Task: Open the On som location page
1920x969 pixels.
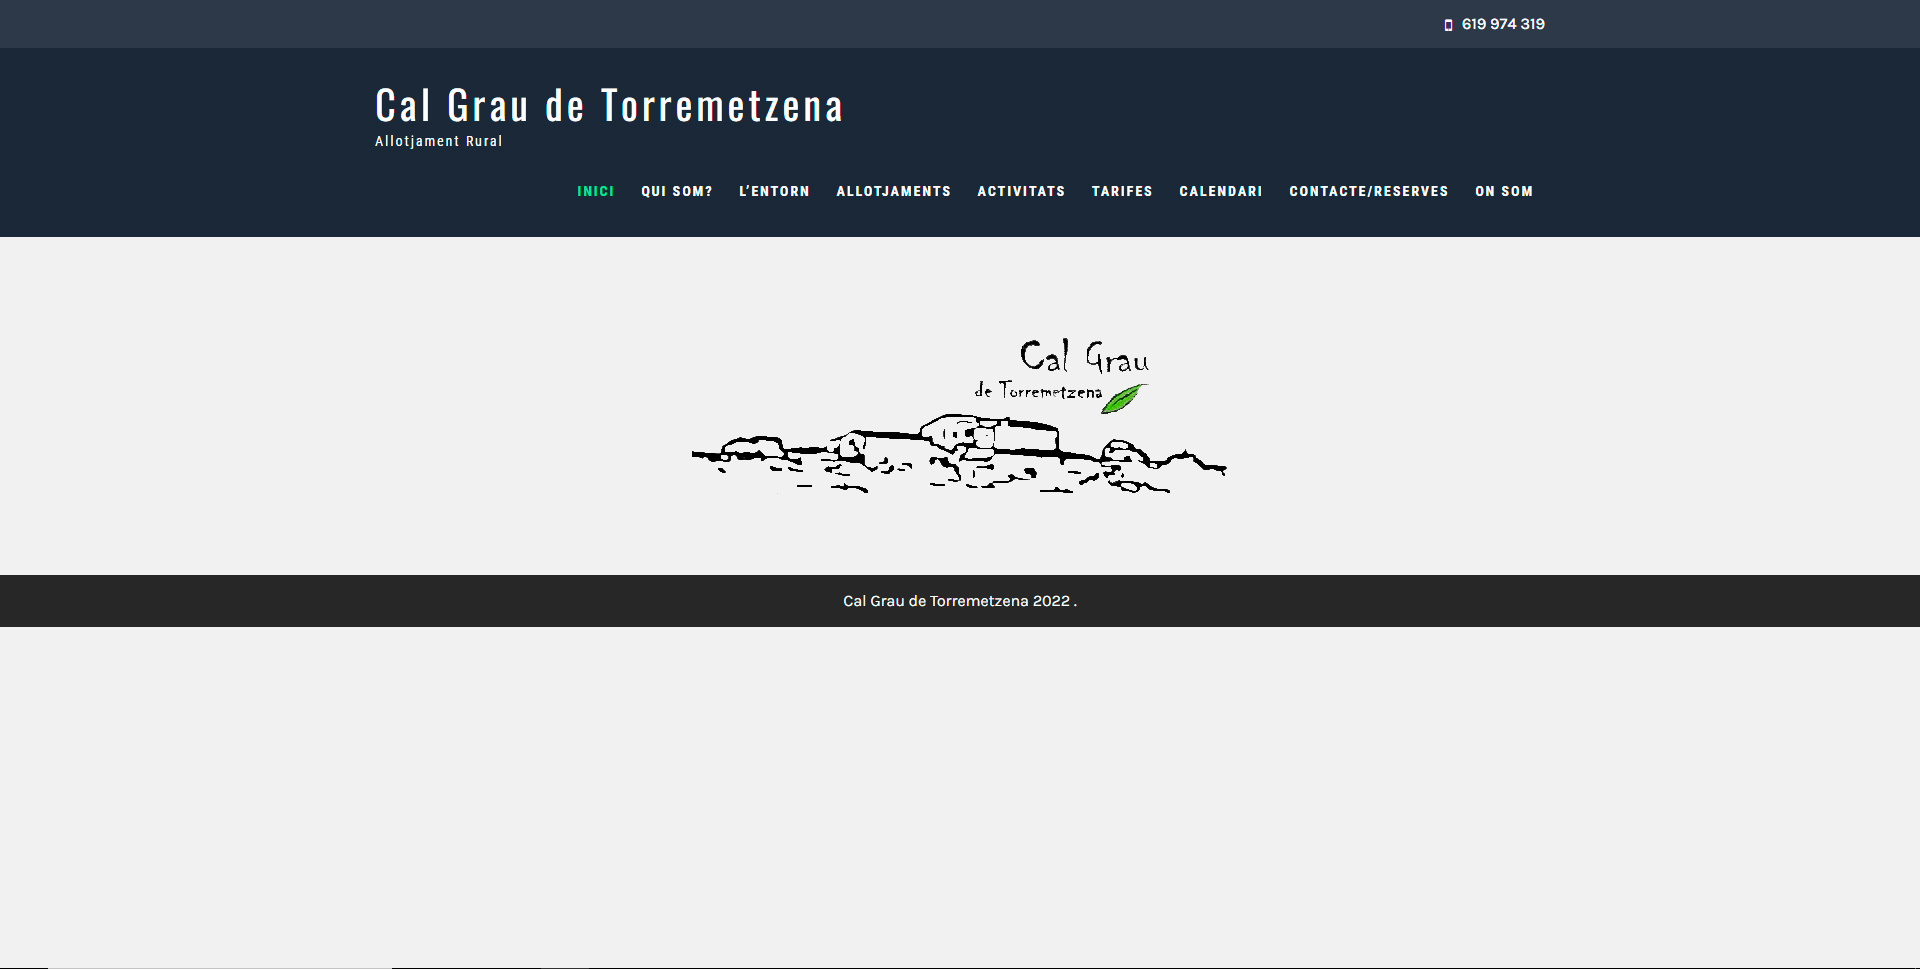Action: [1504, 191]
